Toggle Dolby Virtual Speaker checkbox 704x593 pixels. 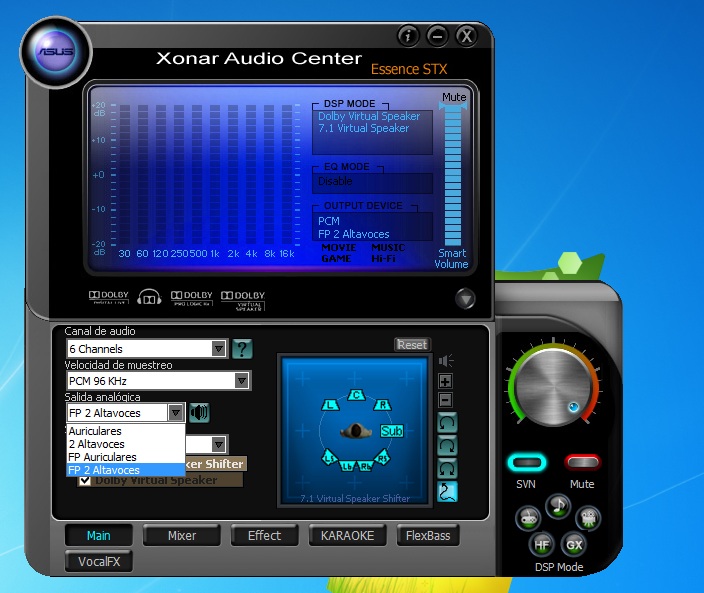(x=84, y=480)
